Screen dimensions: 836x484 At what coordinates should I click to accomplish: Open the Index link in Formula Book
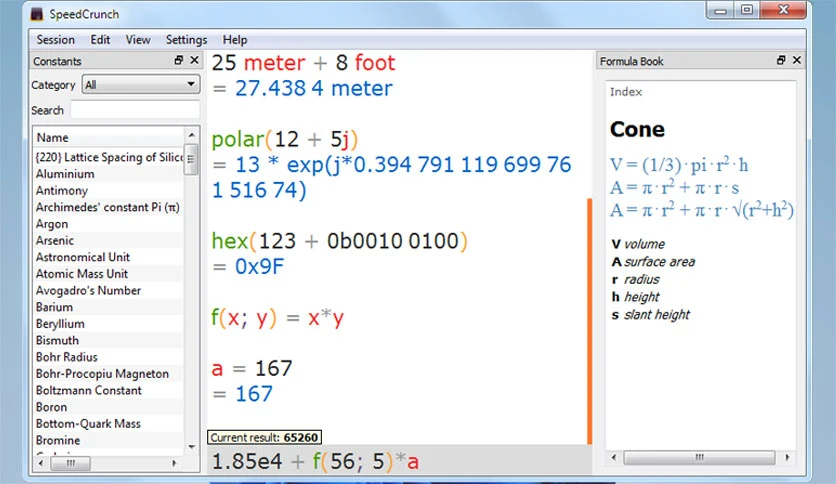(x=626, y=92)
